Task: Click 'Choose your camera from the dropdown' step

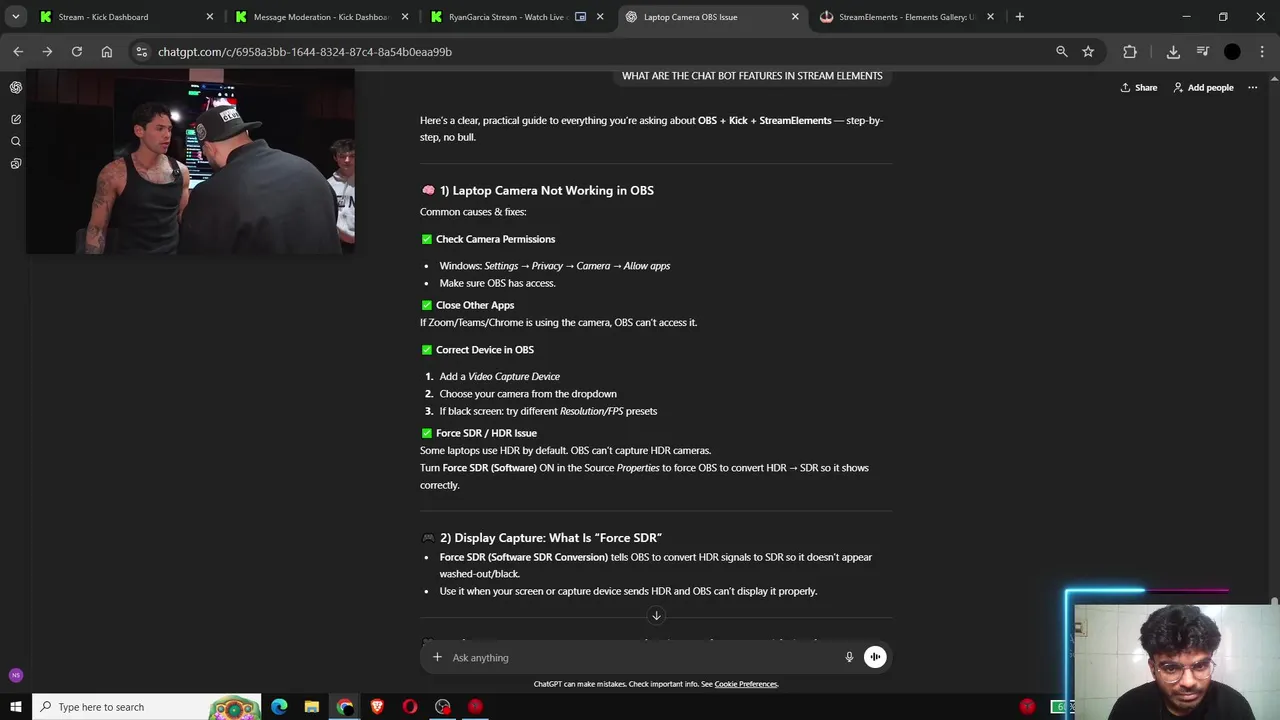Action: 528,394
